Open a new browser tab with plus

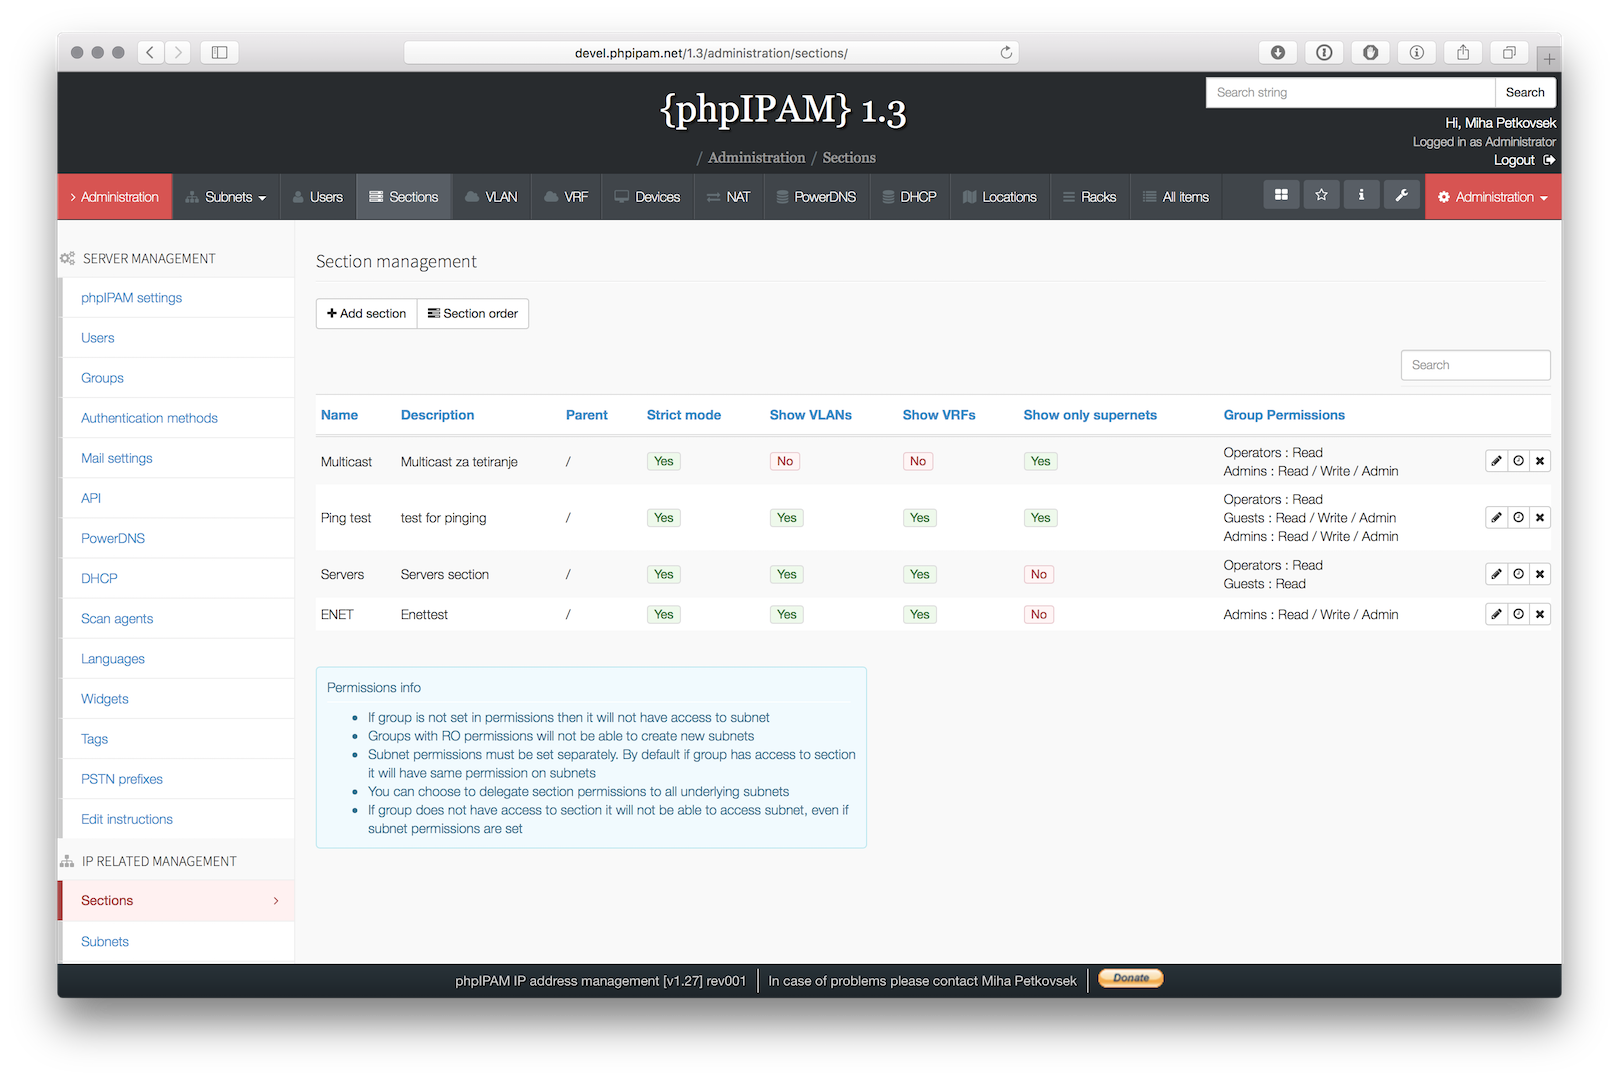(x=1549, y=58)
